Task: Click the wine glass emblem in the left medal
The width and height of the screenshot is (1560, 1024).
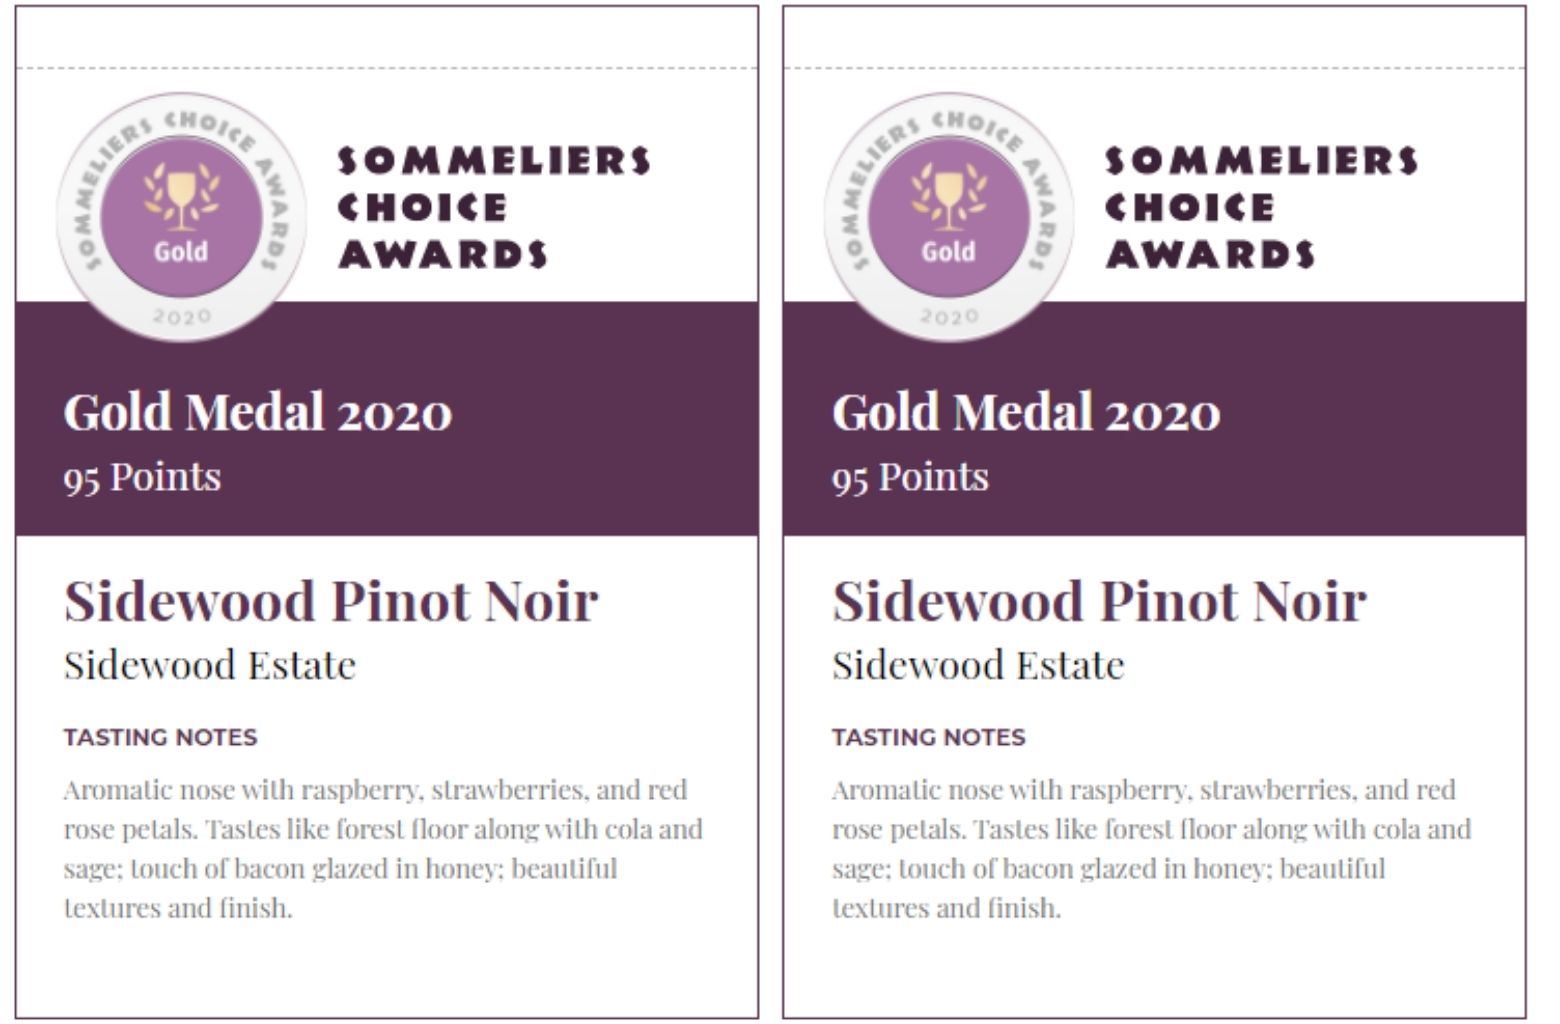Action: click(181, 196)
